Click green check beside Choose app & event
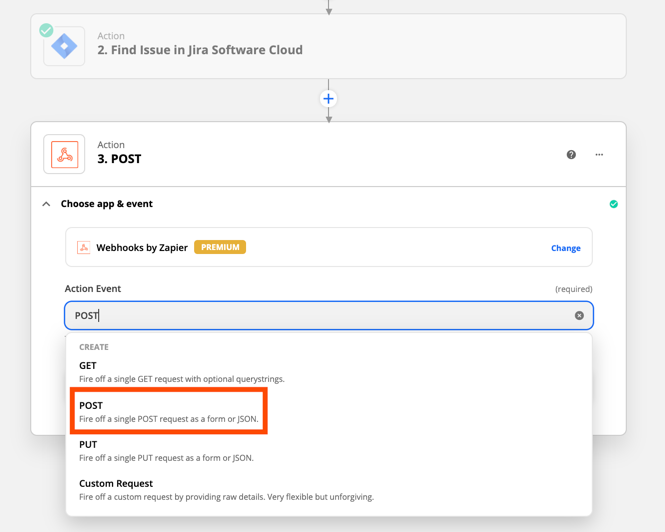The height and width of the screenshot is (532, 665). click(x=614, y=204)
